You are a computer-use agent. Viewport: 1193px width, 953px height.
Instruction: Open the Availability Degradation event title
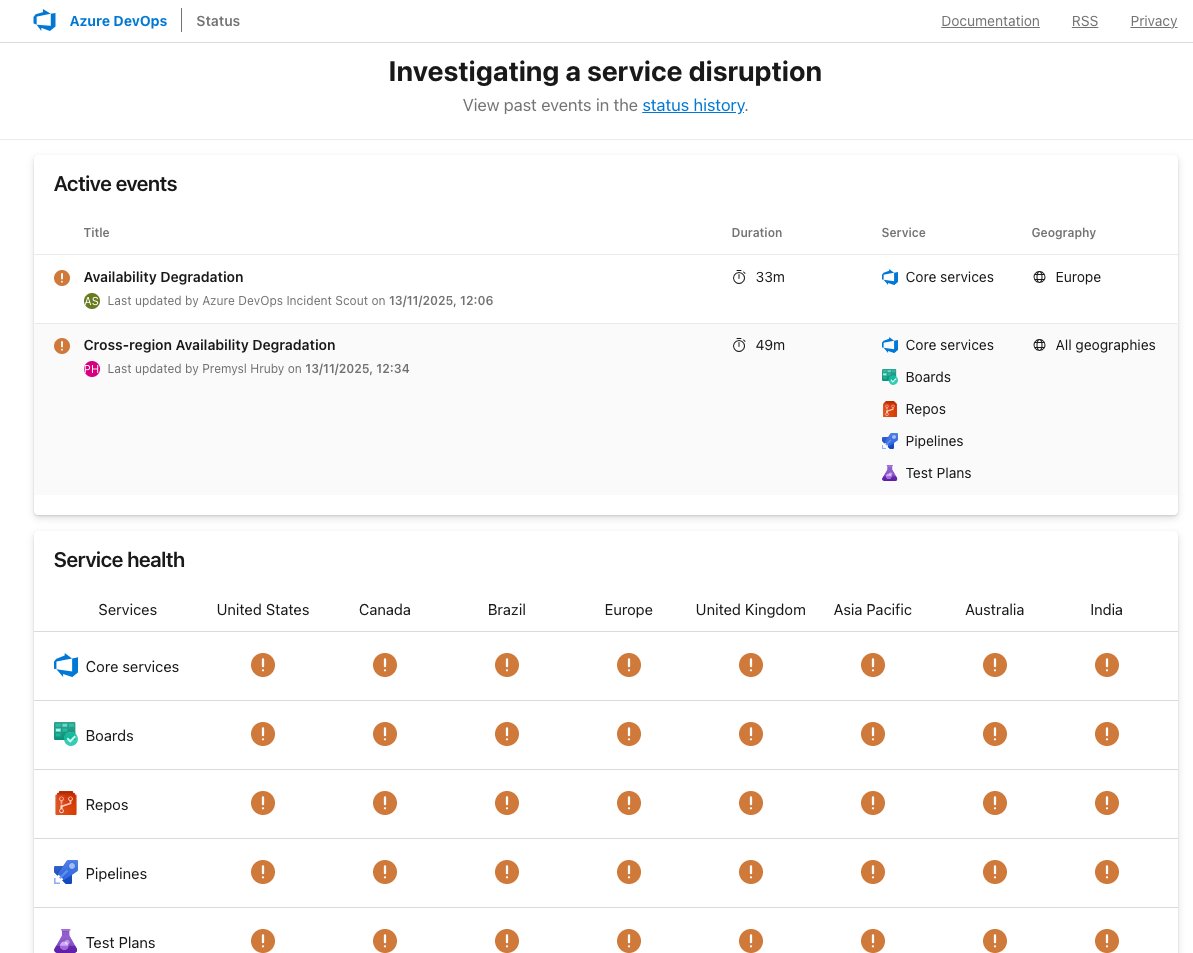(x=164, y=277)
